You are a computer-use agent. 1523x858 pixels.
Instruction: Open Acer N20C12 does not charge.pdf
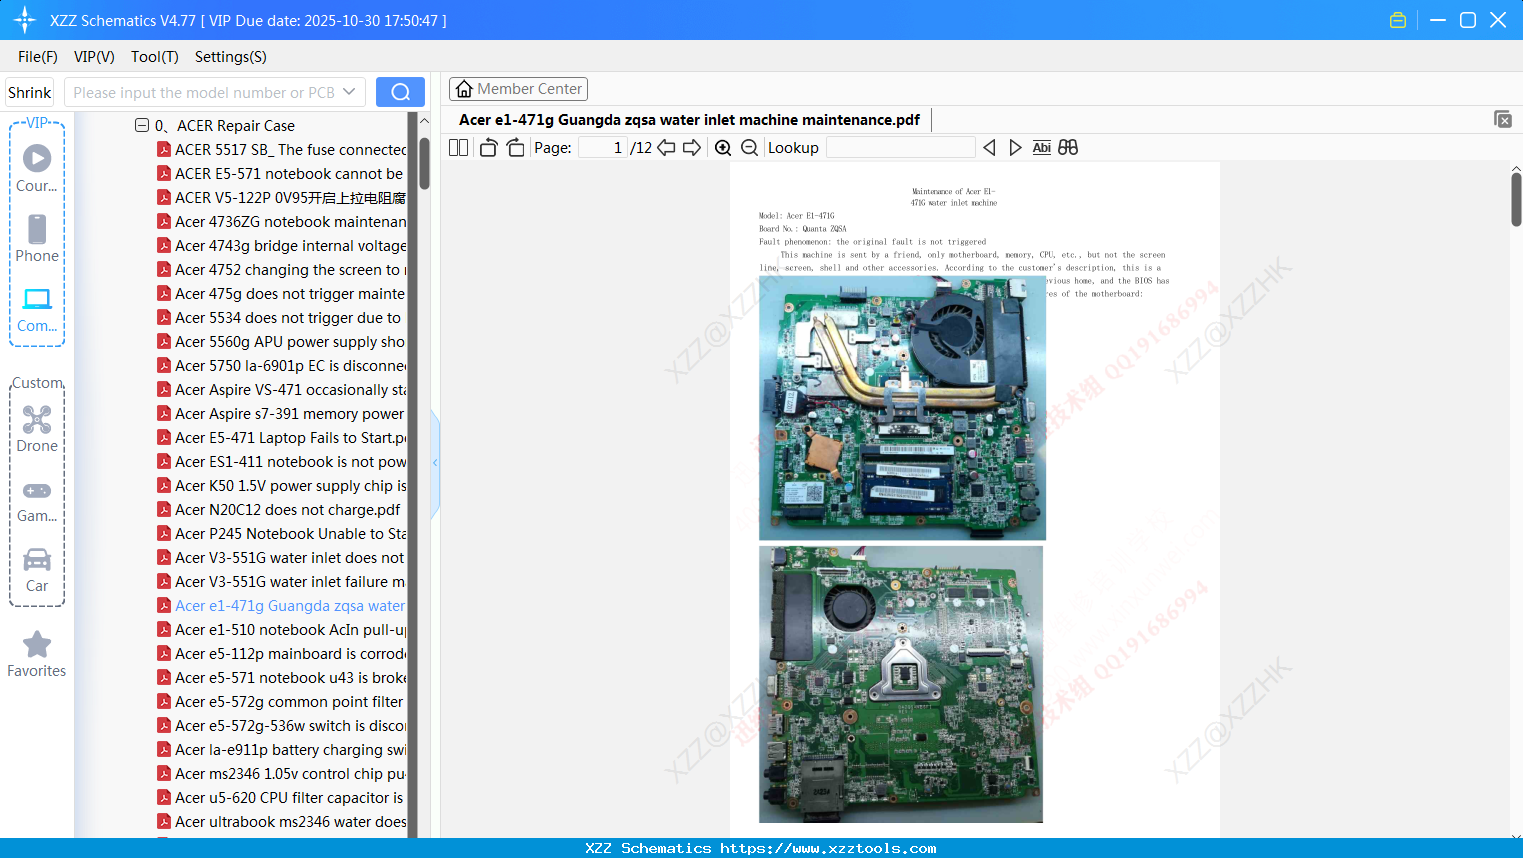(288, 509)
